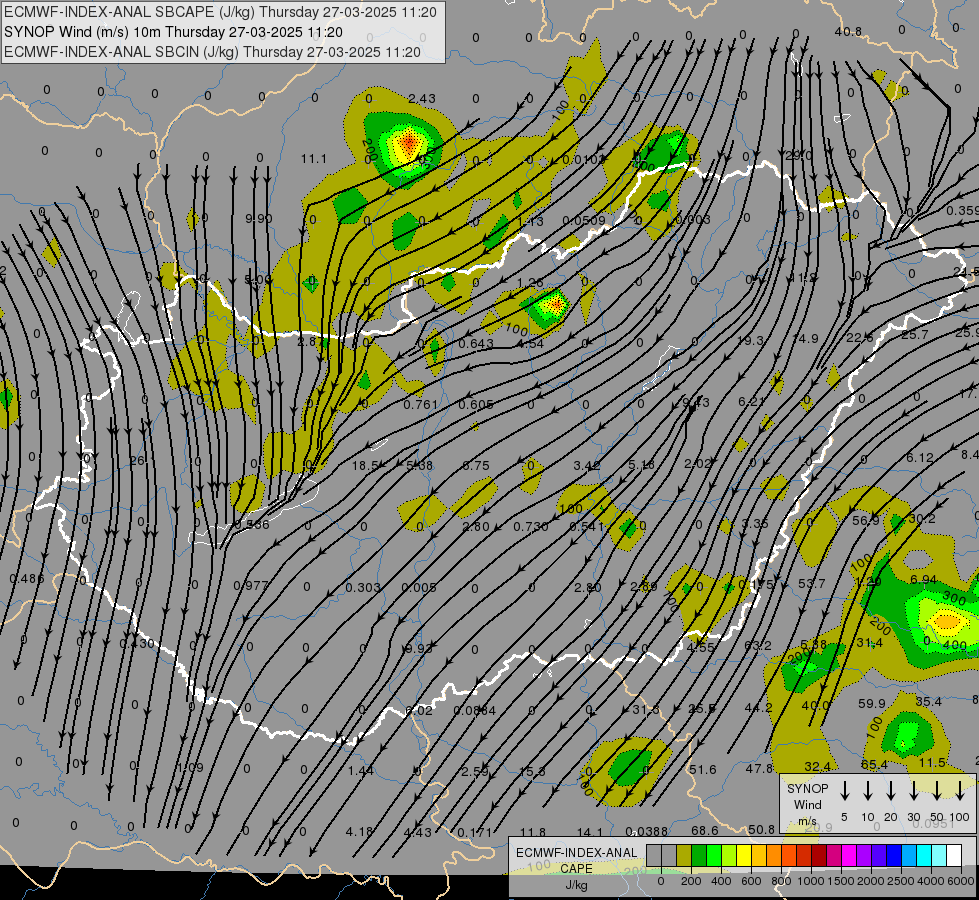Click the '65.4' value on map

click(x=874, y=764)
